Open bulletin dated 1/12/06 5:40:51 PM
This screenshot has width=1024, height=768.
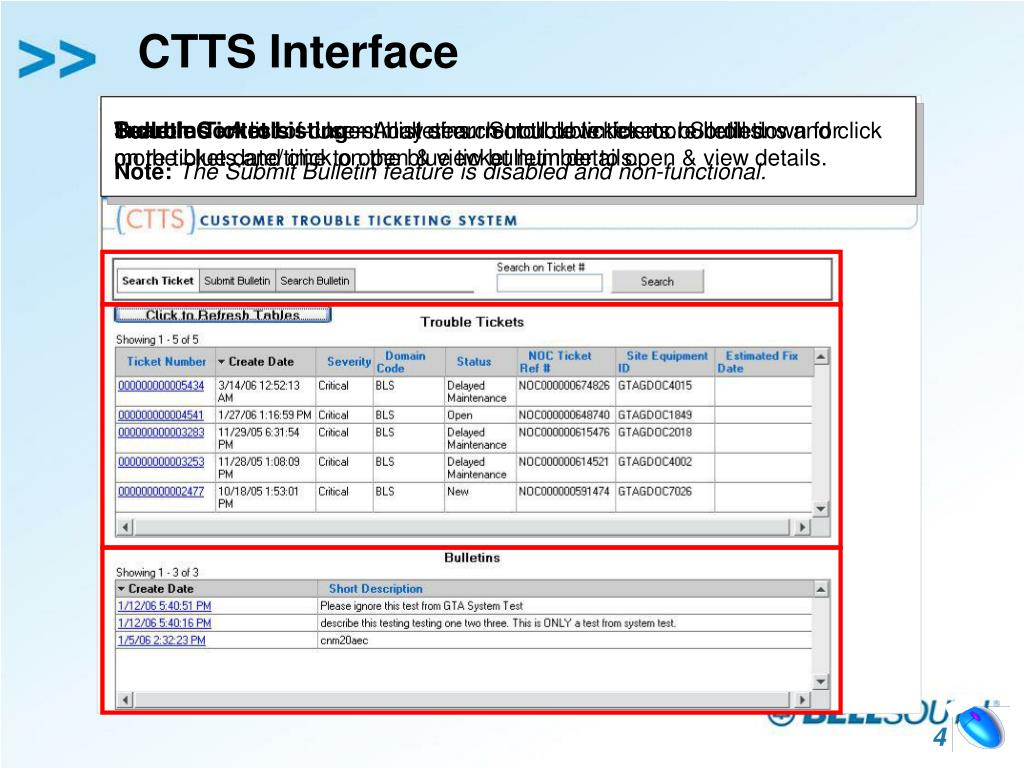(x=165, y=606)
